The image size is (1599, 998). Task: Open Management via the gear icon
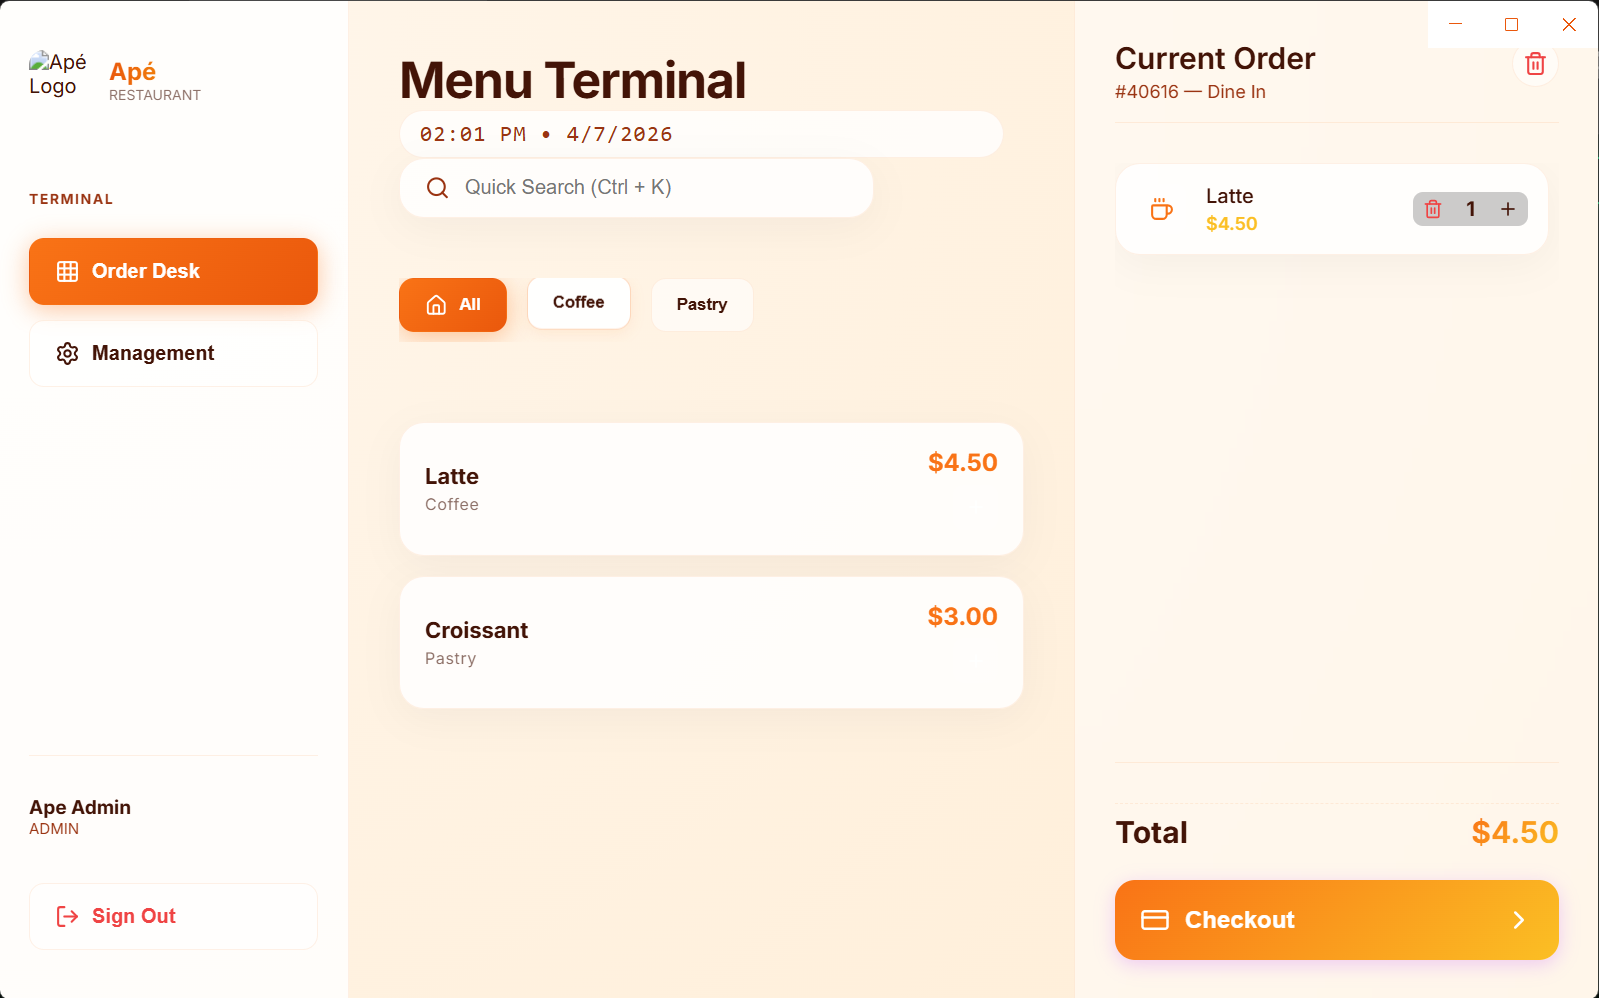point(67,353)
